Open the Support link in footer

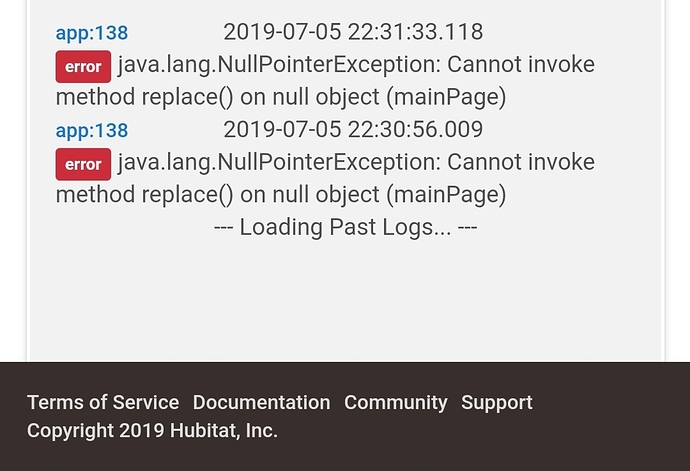pos(497,403)
